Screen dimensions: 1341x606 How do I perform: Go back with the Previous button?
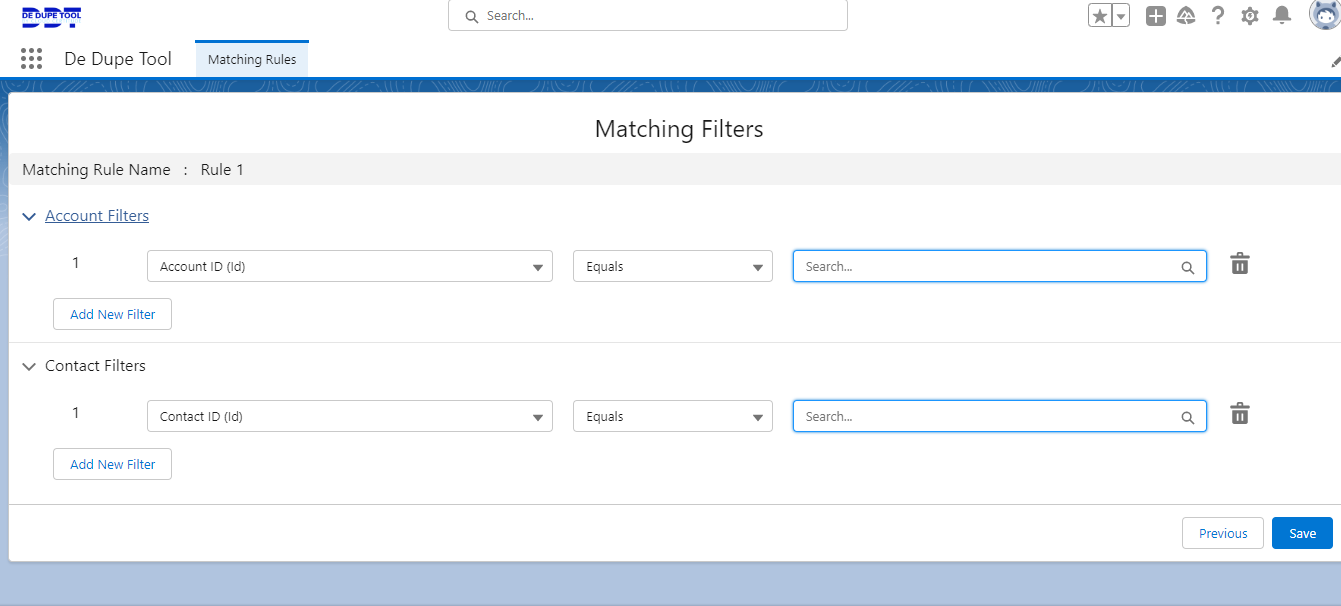coord(1222,533)
